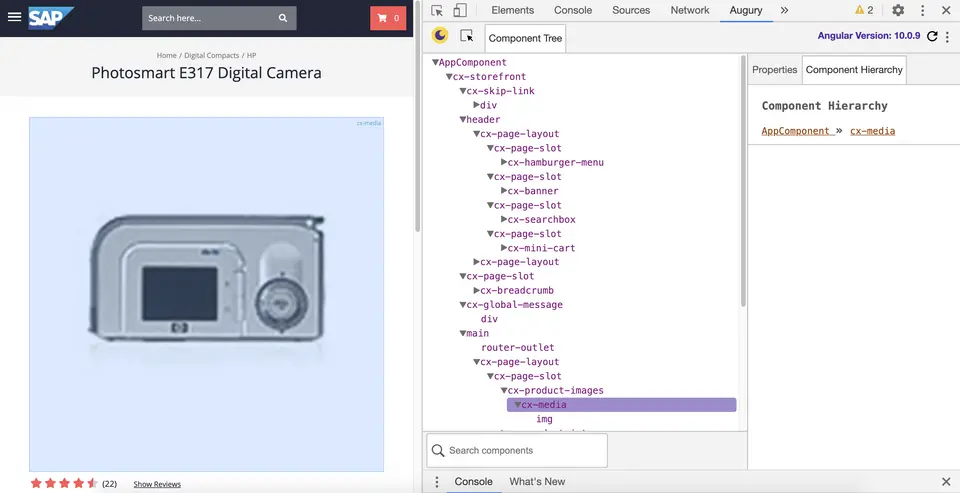Select the Component Hierarchy tab

point(854,70)
